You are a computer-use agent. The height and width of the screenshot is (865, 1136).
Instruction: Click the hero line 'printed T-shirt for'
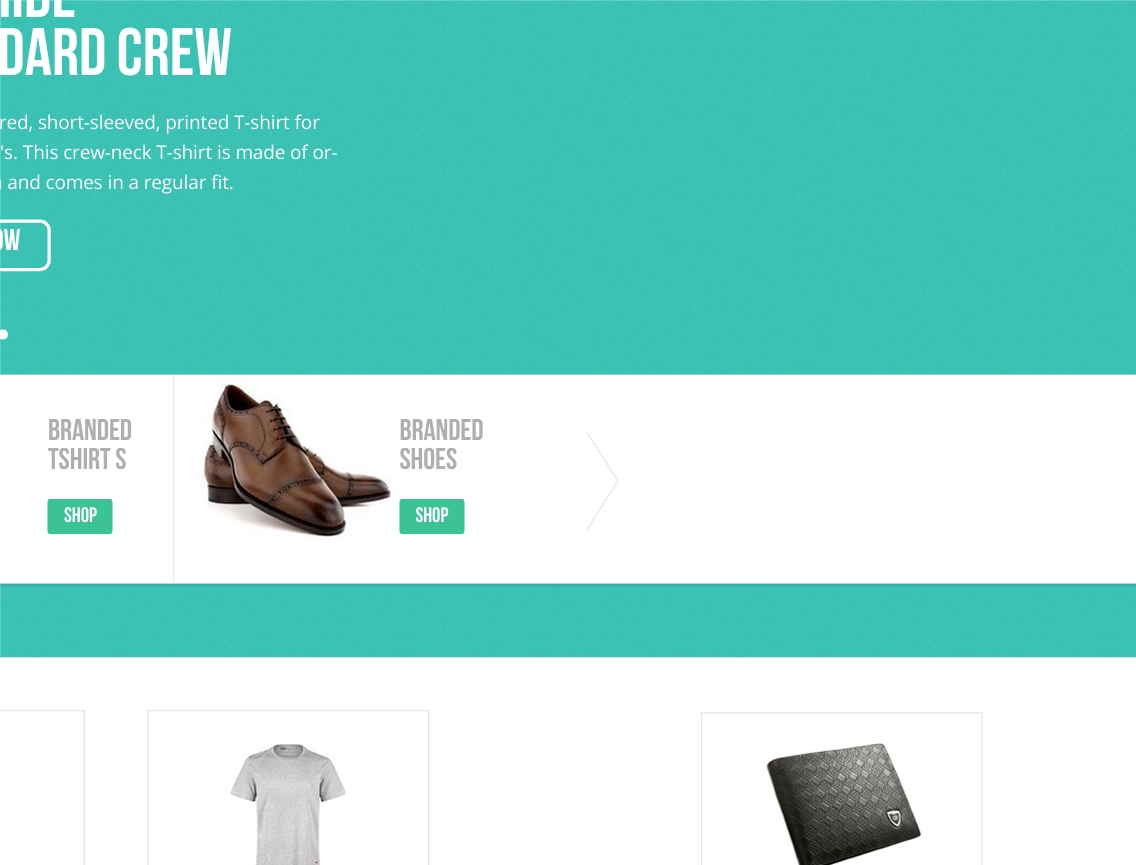click(242, 122)
